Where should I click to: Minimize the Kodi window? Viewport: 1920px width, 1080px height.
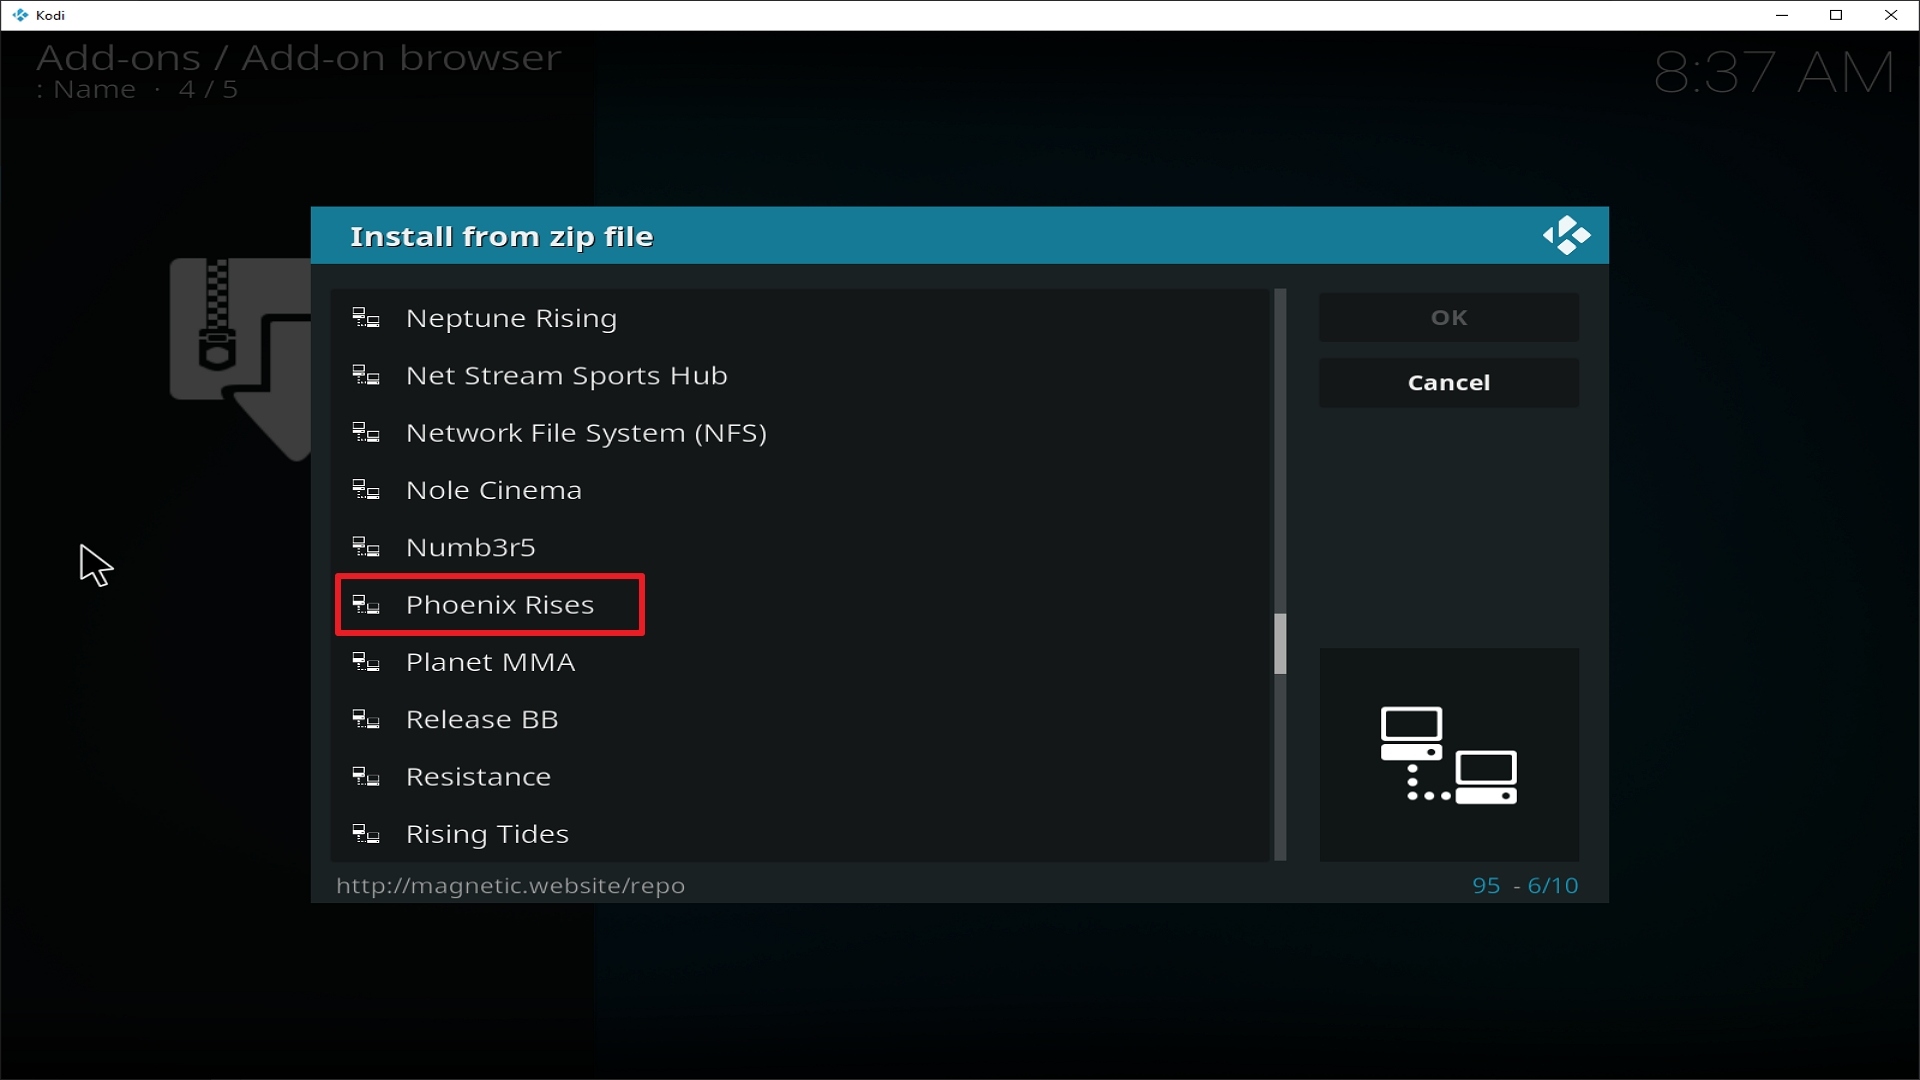[x=1782, y=15]
